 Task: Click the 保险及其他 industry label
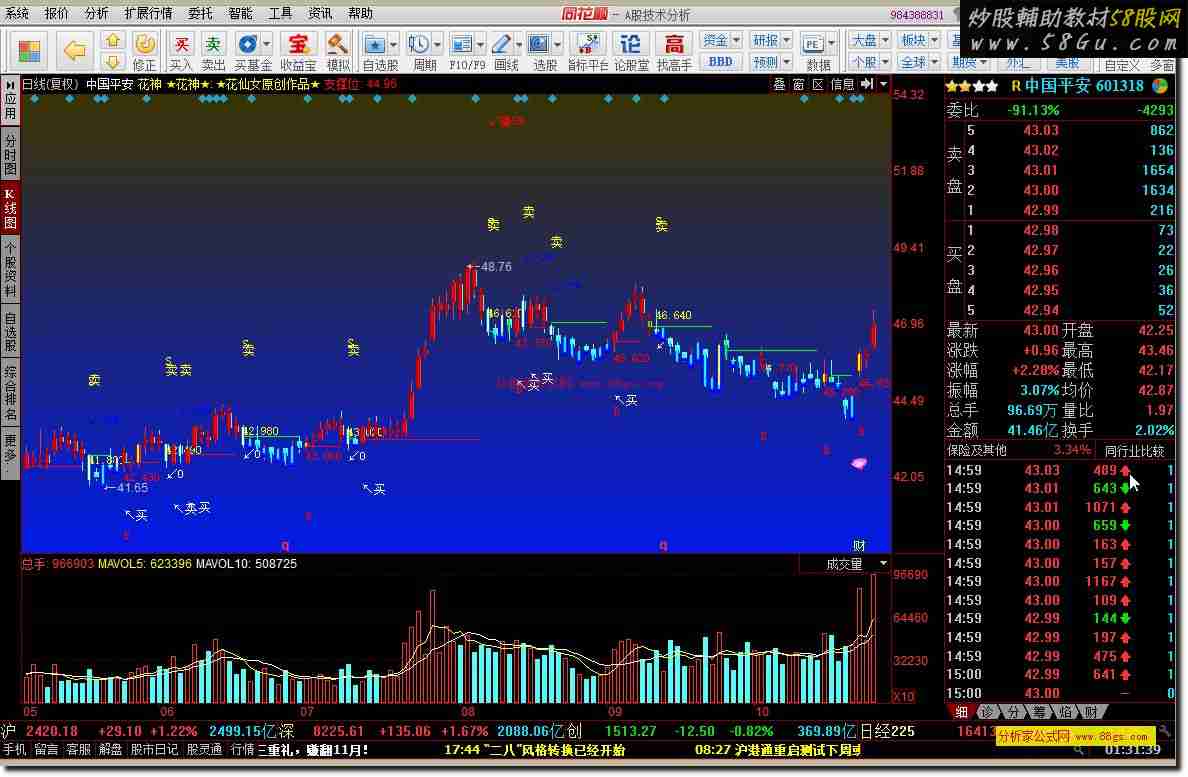coord(977,451)
